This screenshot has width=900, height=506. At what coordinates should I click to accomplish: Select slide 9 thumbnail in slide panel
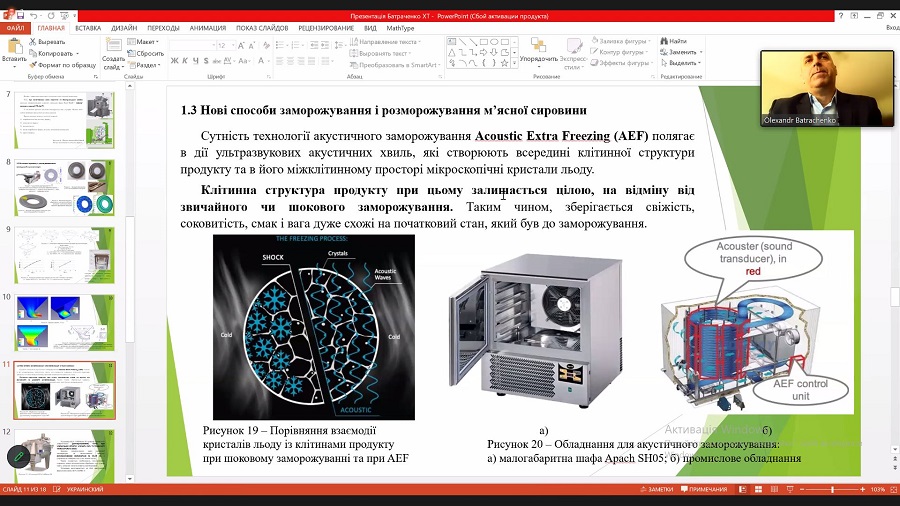[64, 255]
